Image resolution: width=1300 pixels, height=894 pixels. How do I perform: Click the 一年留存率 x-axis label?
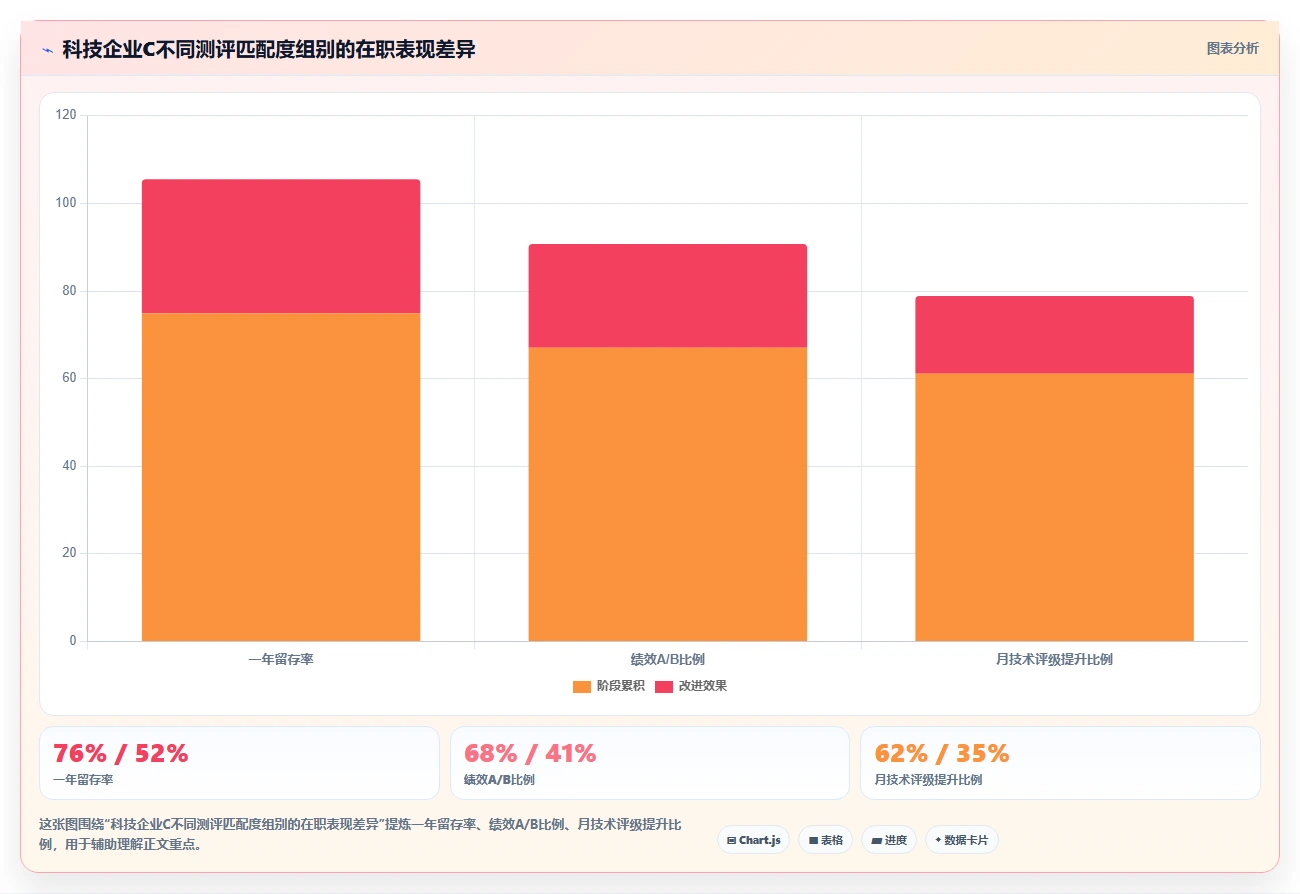pyautogui.click(x=281, y=659)
